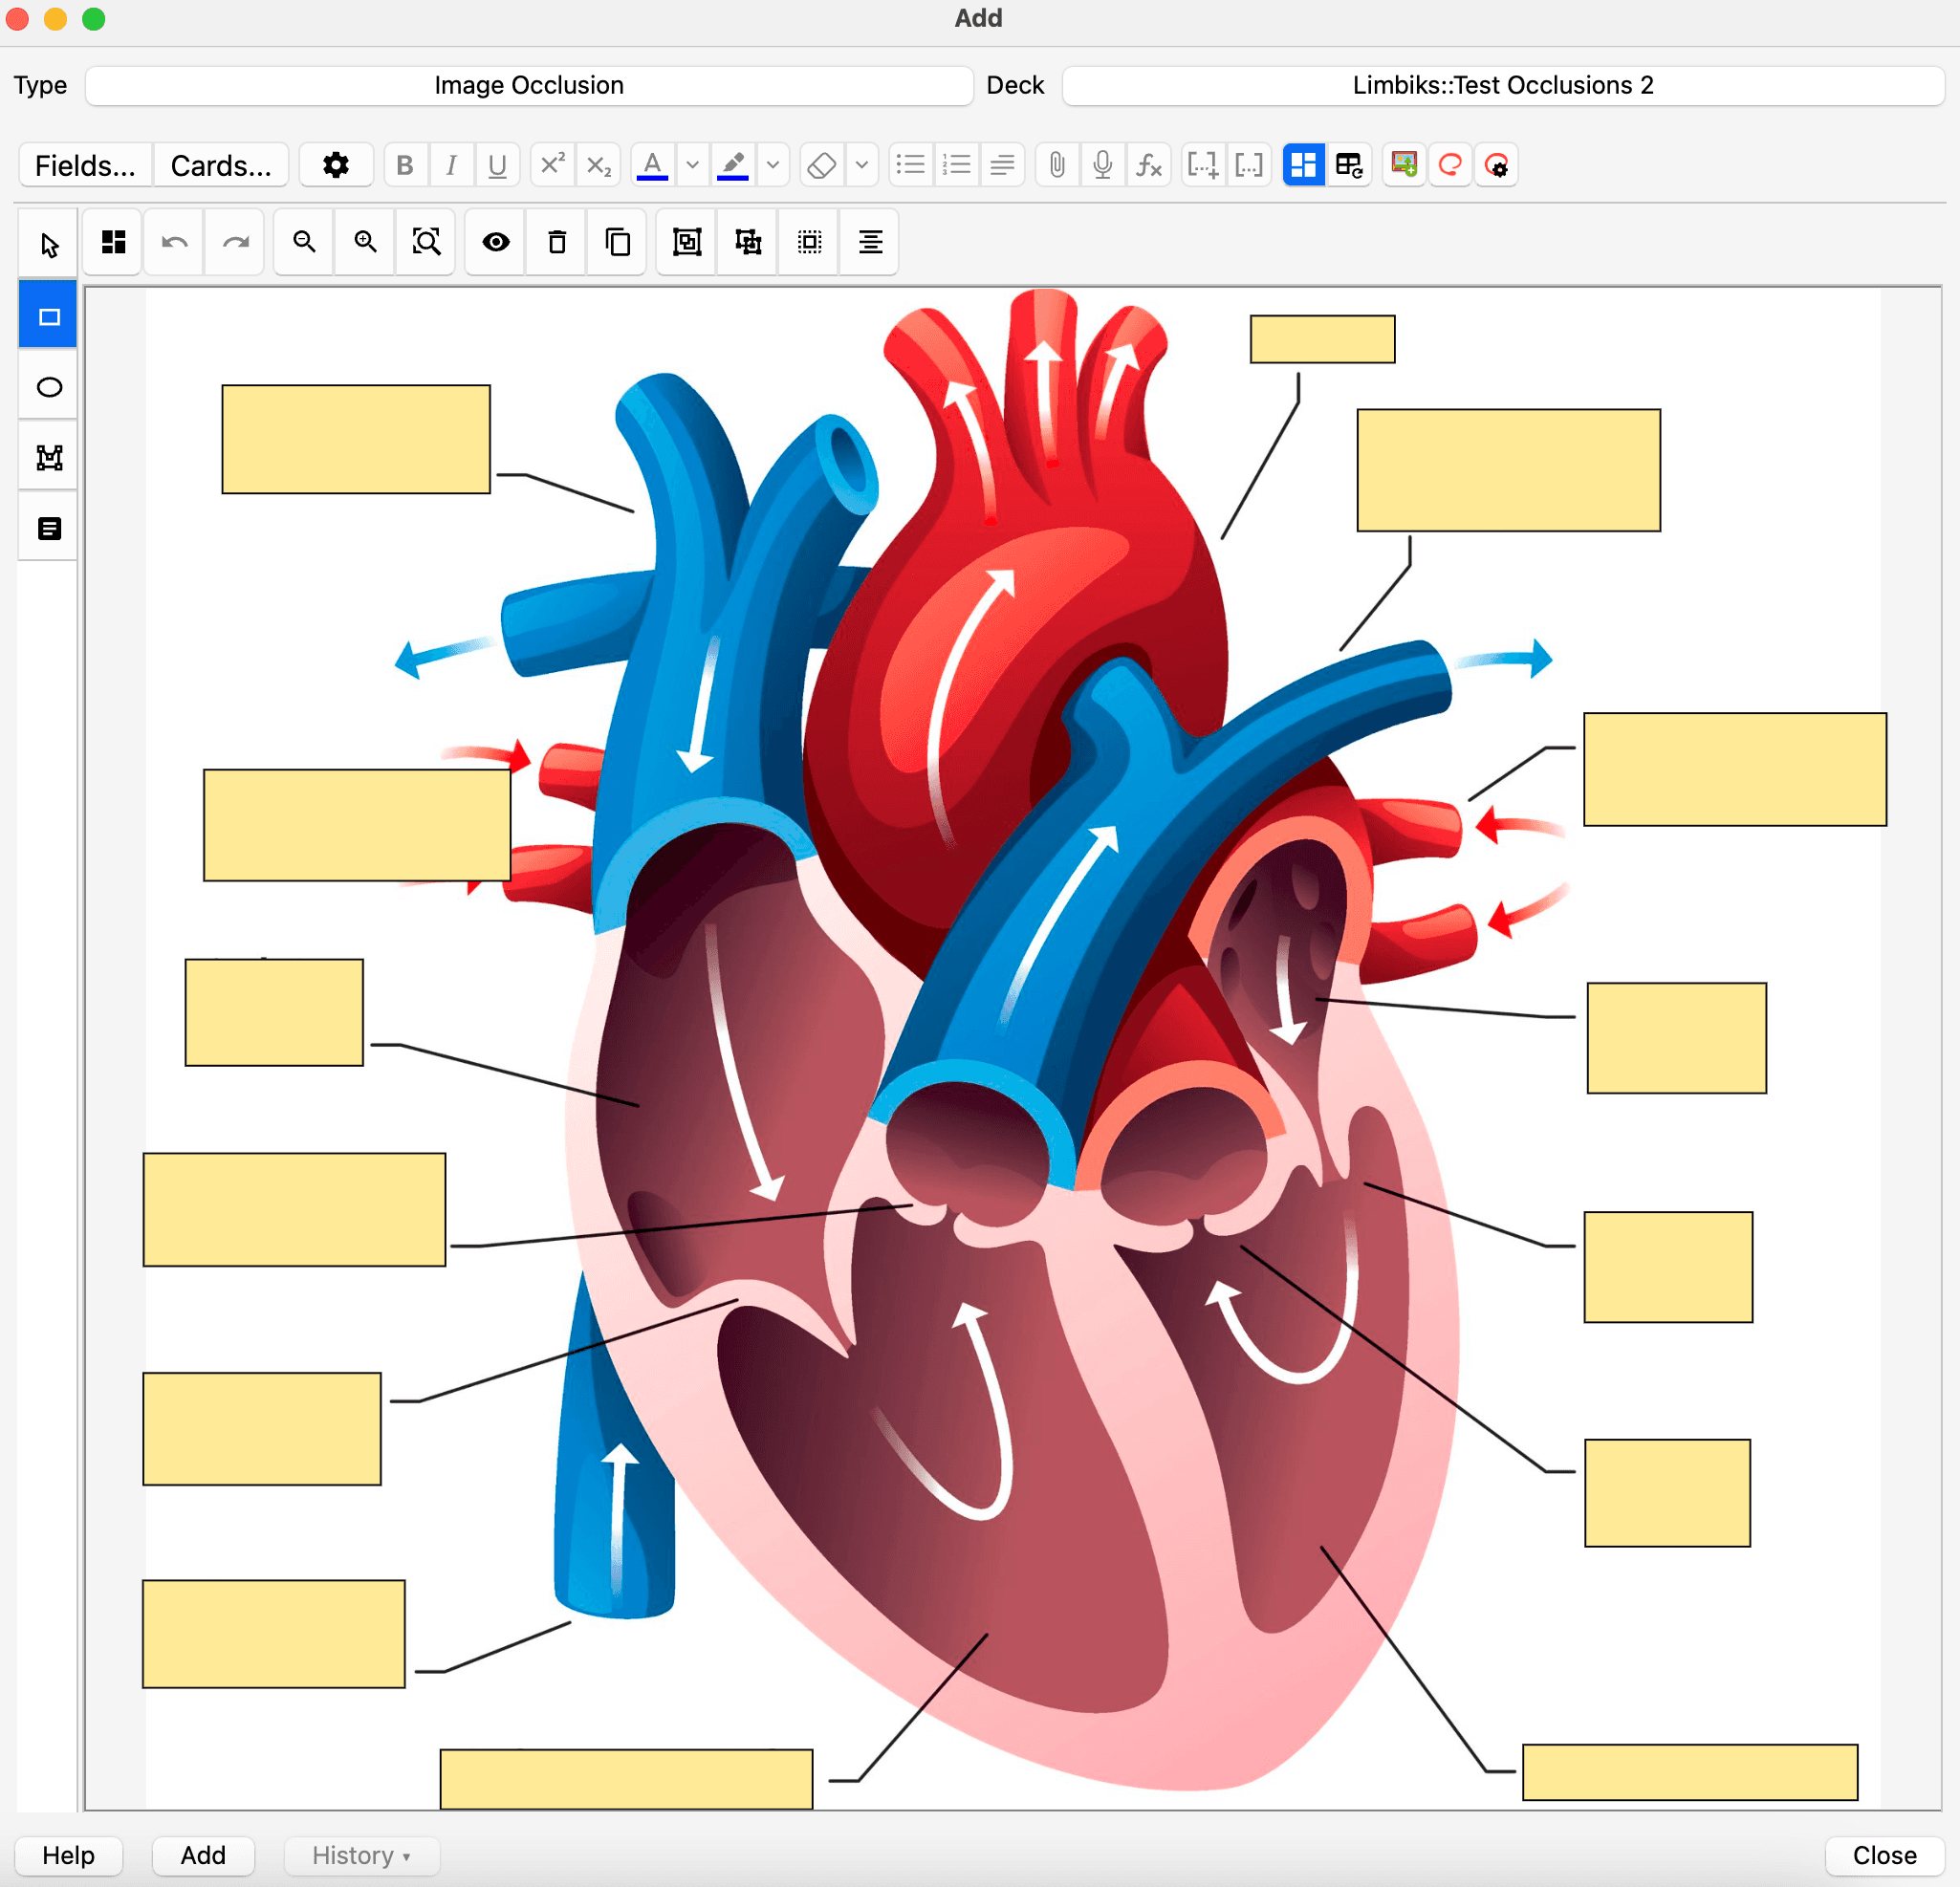Toggle bold text formatting
Viewport: 1960px width, 1887px height.
coord(405,165)
